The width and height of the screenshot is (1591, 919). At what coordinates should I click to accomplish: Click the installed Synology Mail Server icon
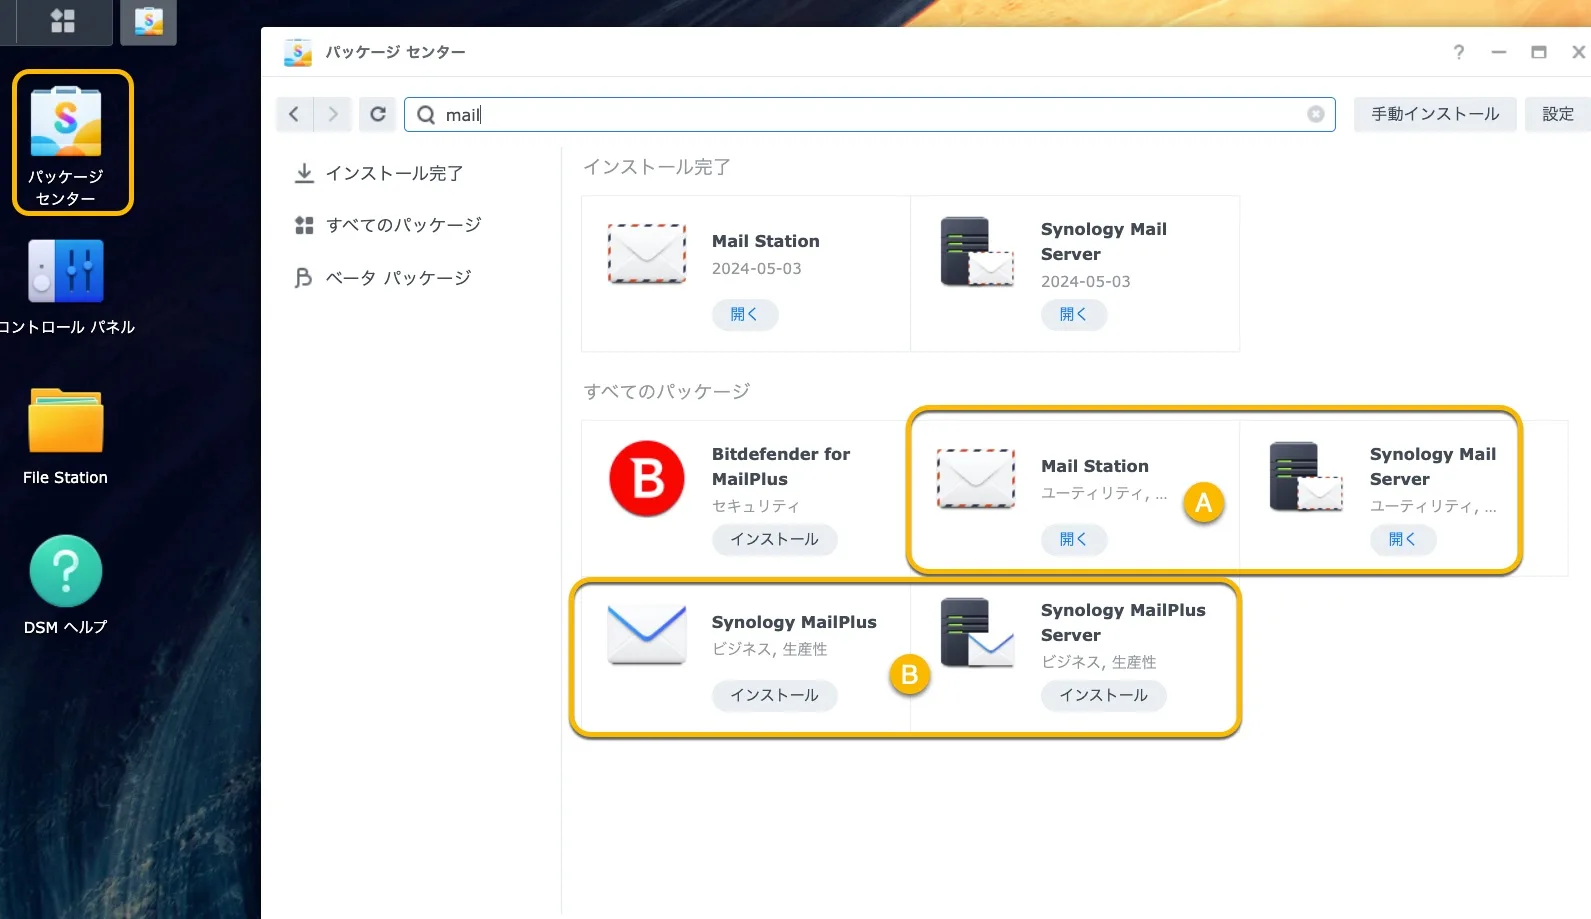[977, 251]
